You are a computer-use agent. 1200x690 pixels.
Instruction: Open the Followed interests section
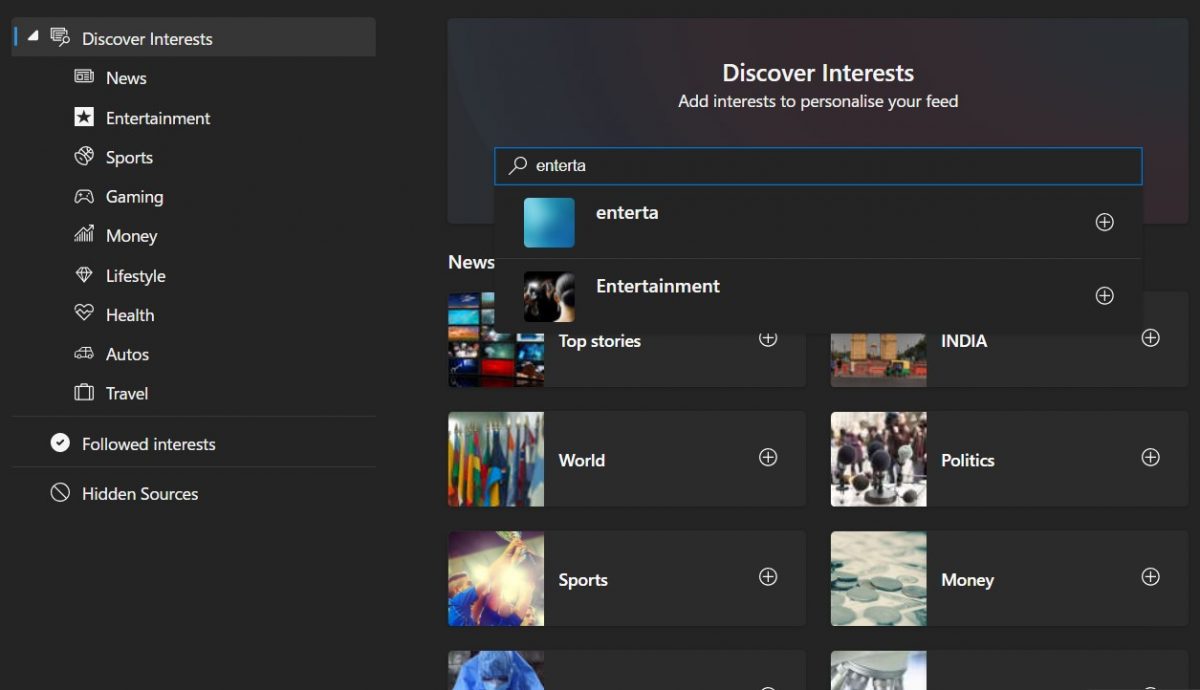[x=148, y=444]
